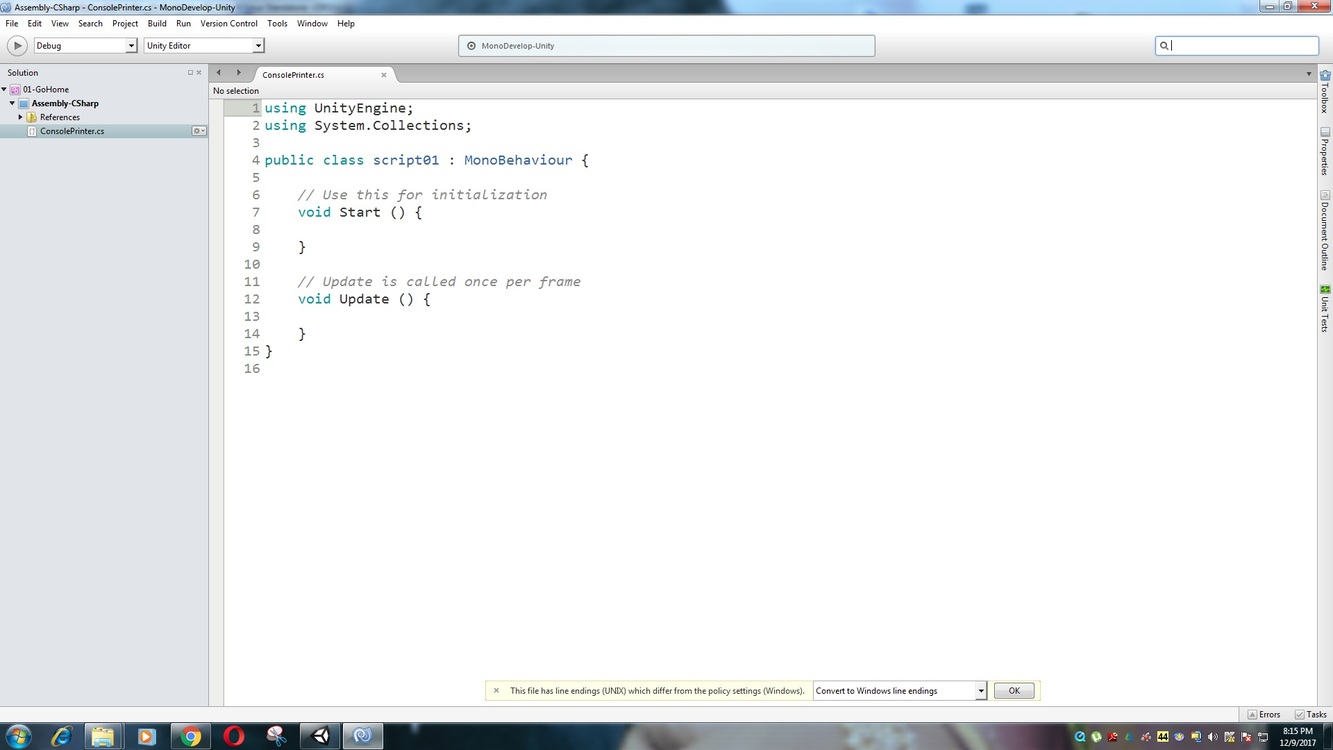Collapse the Assembly-CSharp project node
Screen dimensions: 1333x750
[12, 103]
